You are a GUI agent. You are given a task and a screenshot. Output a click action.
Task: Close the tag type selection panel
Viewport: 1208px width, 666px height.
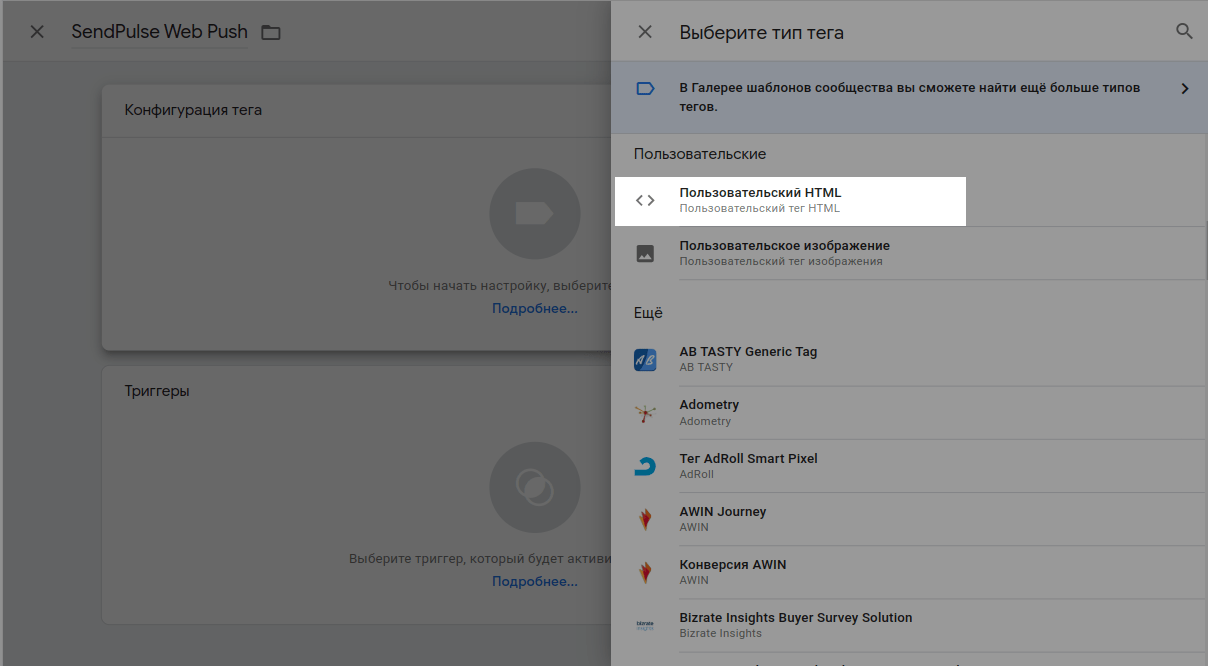[x=645, y=32]
